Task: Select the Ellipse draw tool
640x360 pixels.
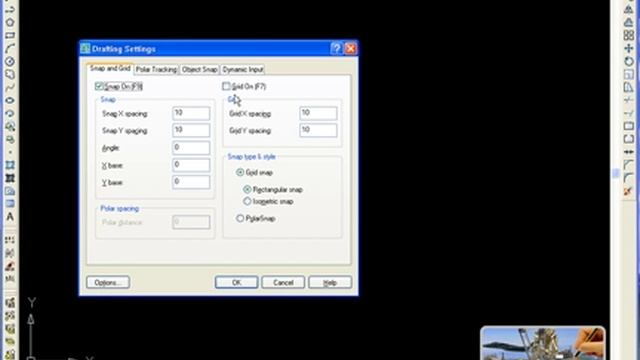Action: coord(10,100)
